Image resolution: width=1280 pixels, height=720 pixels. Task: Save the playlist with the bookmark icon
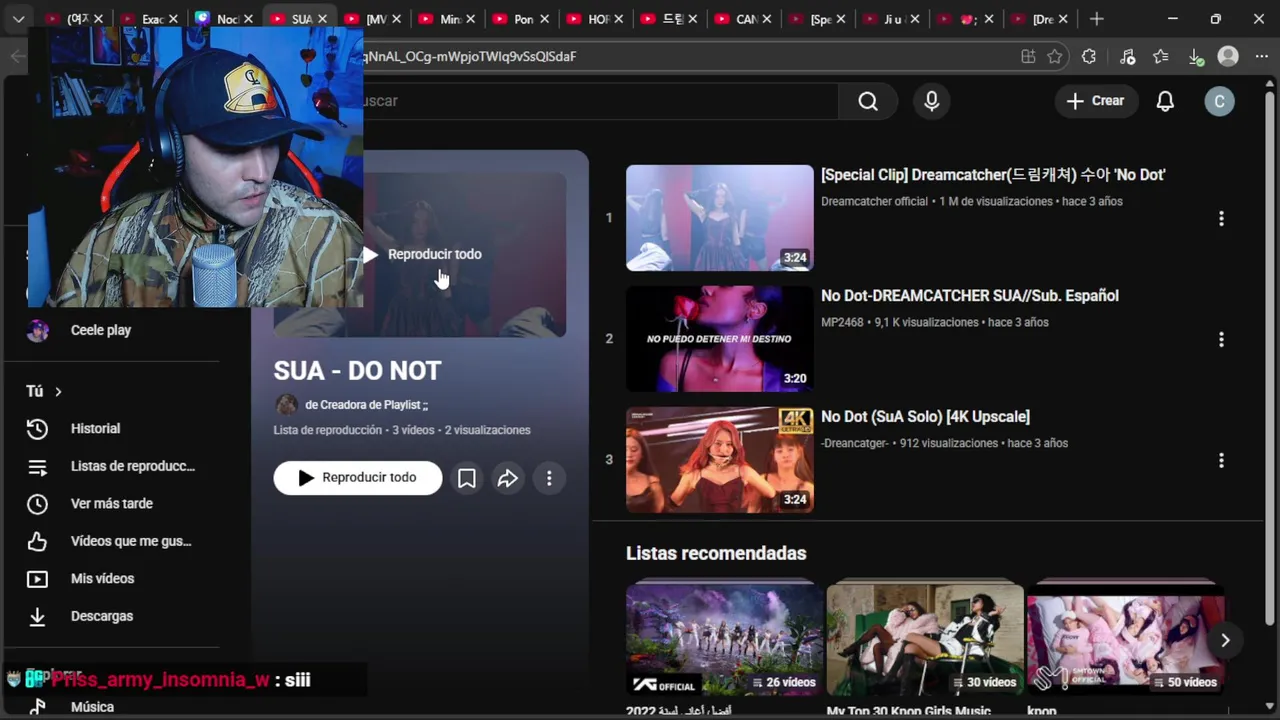tap(466, 478)
